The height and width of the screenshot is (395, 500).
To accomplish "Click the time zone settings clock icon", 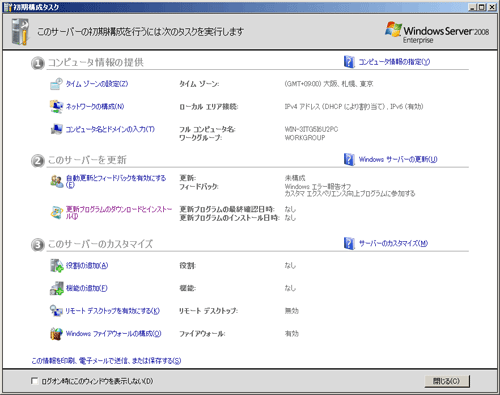I will coord(56,84).
